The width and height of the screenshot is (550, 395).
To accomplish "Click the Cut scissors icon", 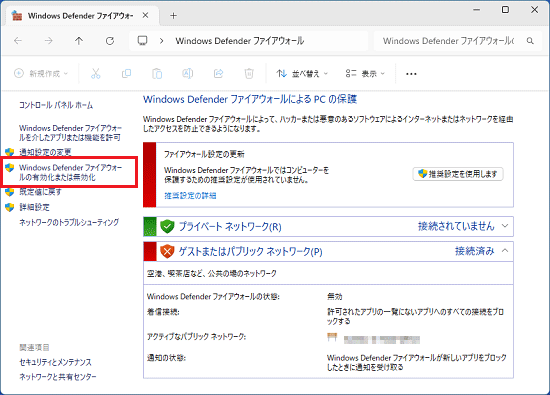I will (x=95, y=73).
